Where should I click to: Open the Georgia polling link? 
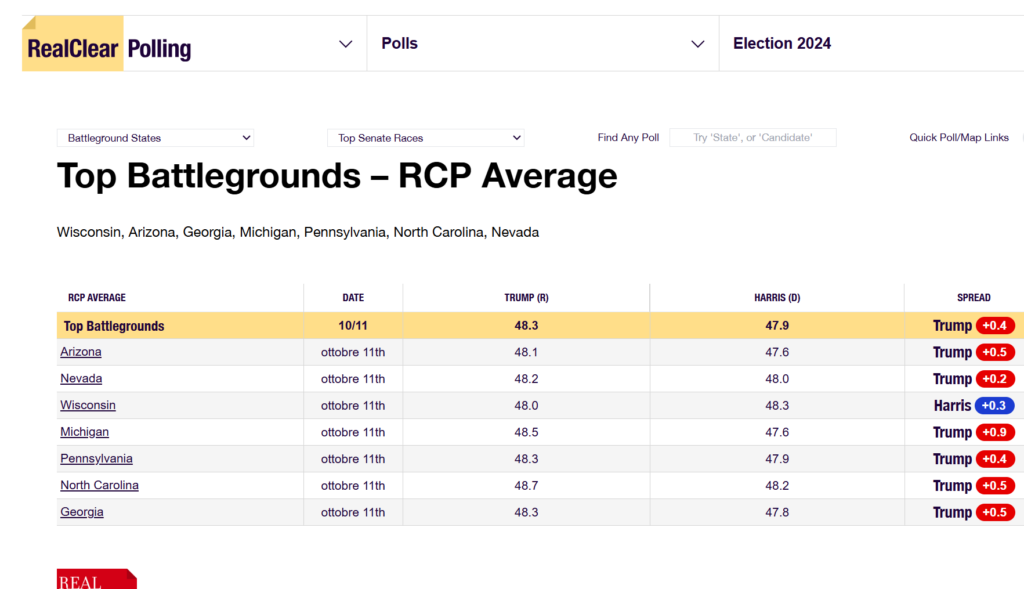point(82,512)
